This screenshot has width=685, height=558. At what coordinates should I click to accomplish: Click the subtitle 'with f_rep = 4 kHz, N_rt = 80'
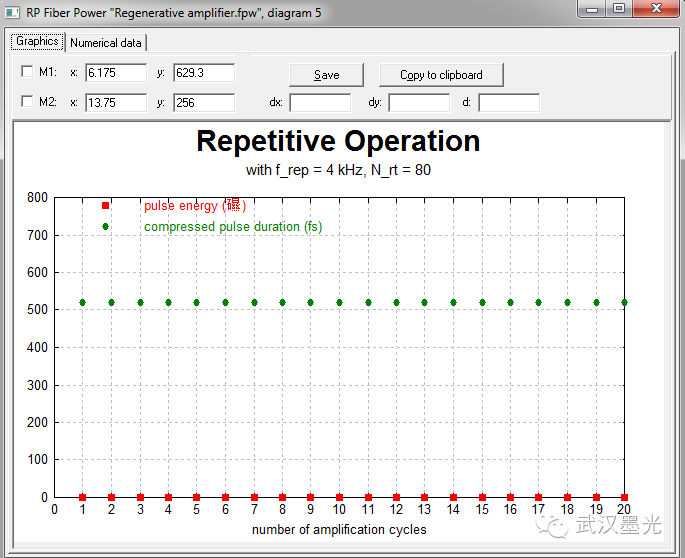click(338, 170)
